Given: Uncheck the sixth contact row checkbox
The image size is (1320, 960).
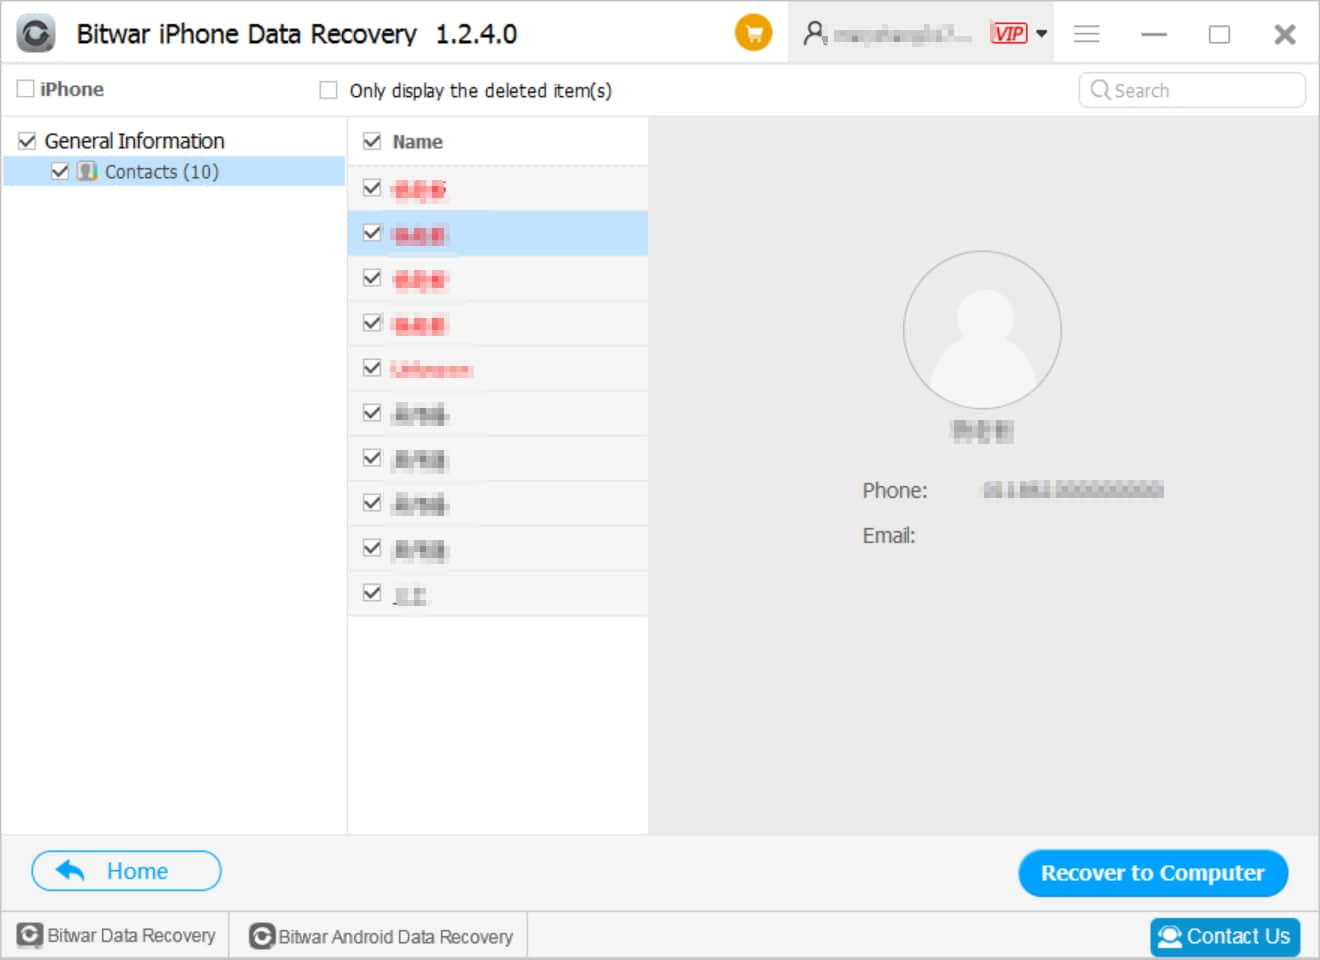Looking at the screenshot, I should (372, 412).
